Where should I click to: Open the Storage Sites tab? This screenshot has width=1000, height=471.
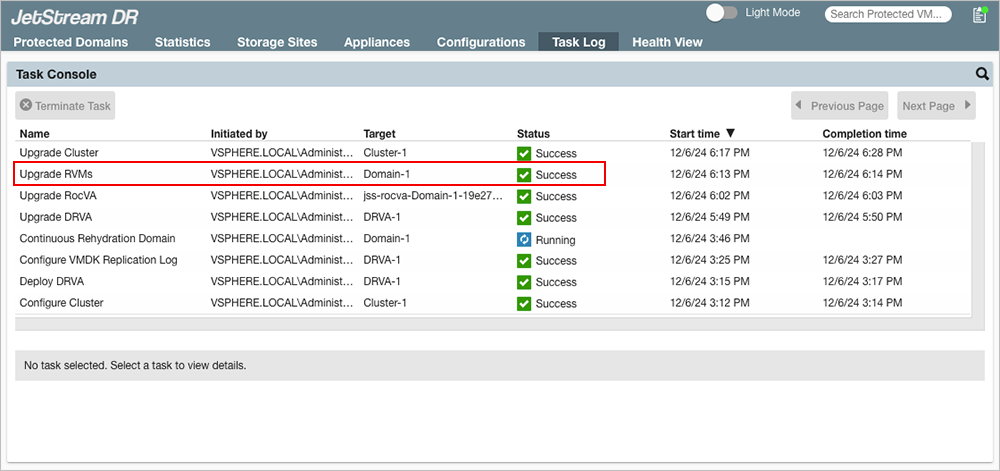pos(277,42)
